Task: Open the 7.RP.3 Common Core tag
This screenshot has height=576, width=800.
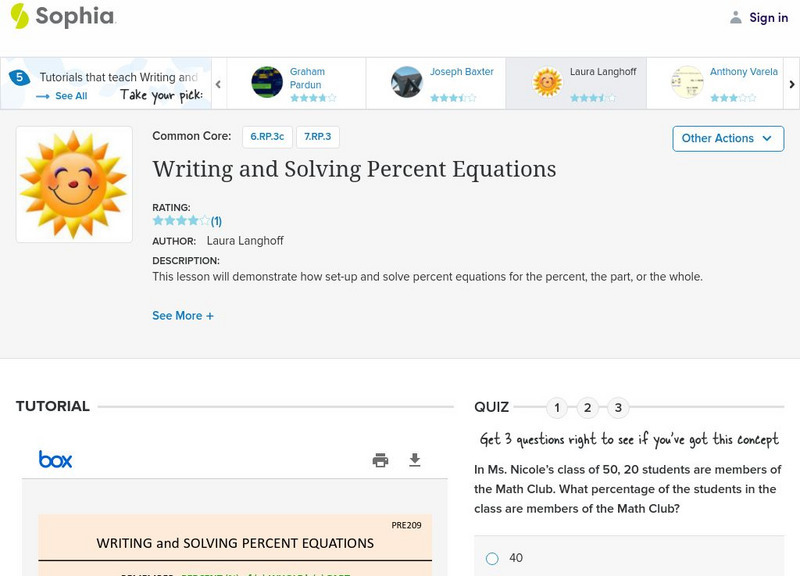Action: pyautogui.click(x=318, y=136)
